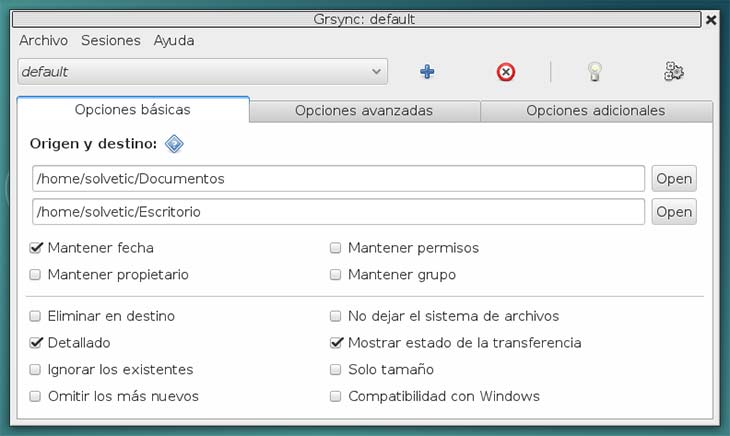Screen dimensions: 730x436
Task: Execute sync with the gears icon
Action: point(674,71)
